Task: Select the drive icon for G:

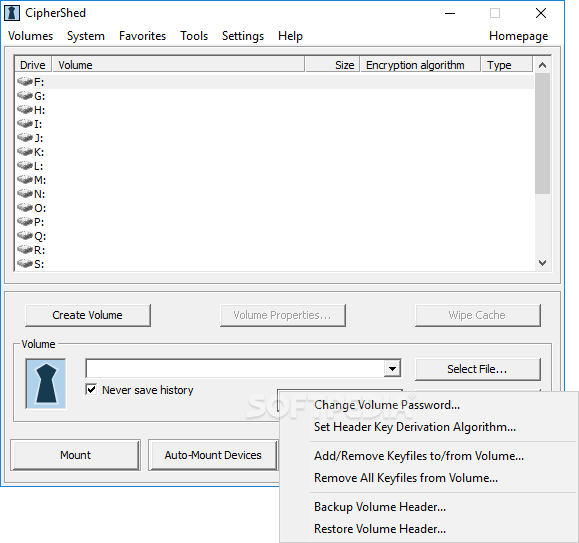Action: click(25, 95)
